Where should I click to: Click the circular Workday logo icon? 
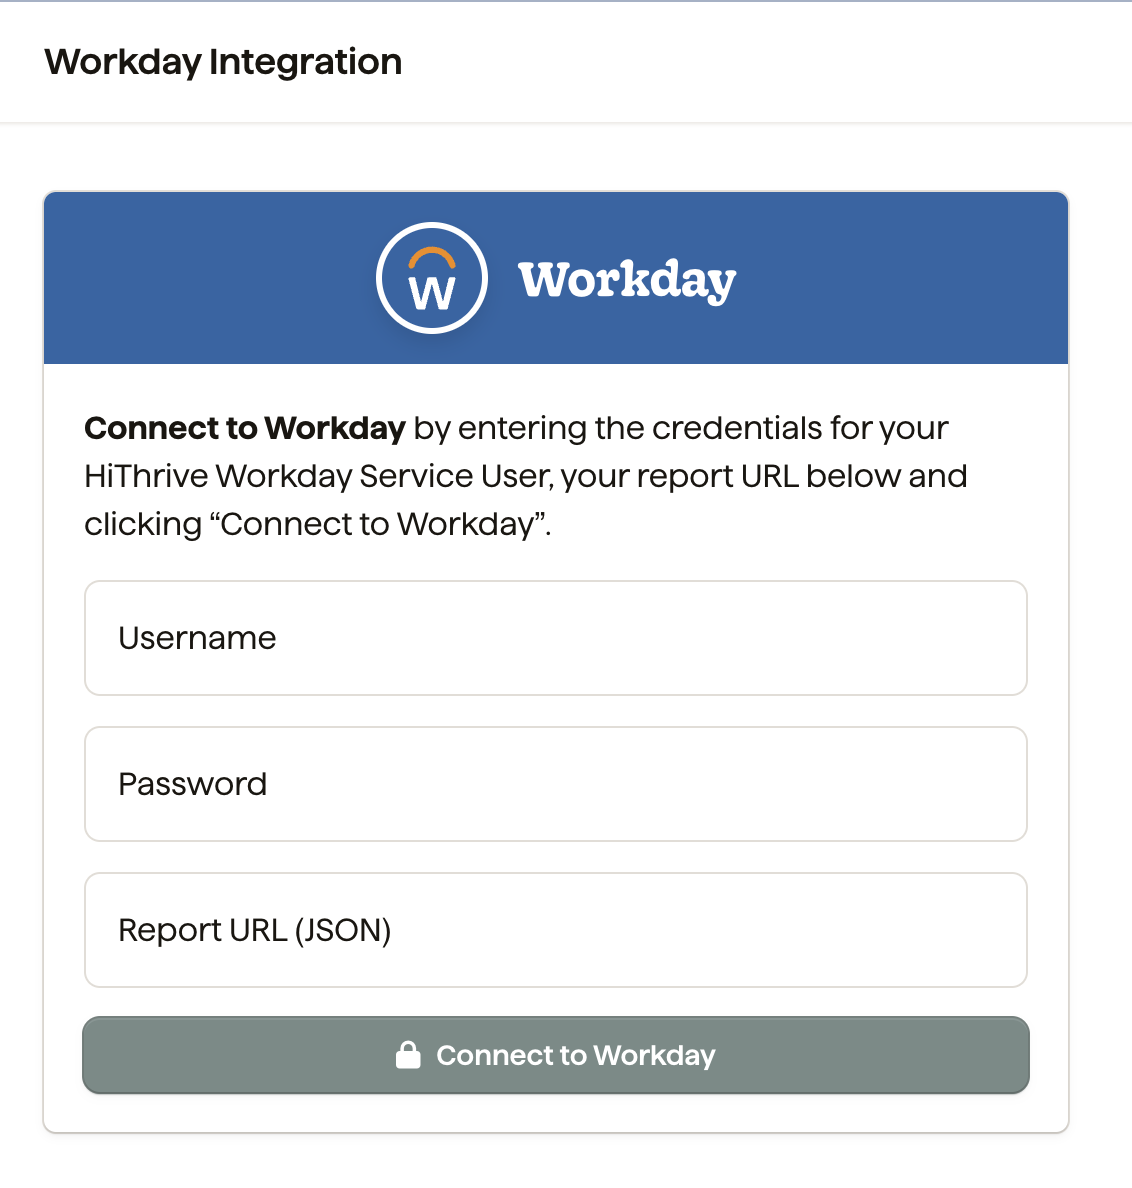tap(431, 278)
